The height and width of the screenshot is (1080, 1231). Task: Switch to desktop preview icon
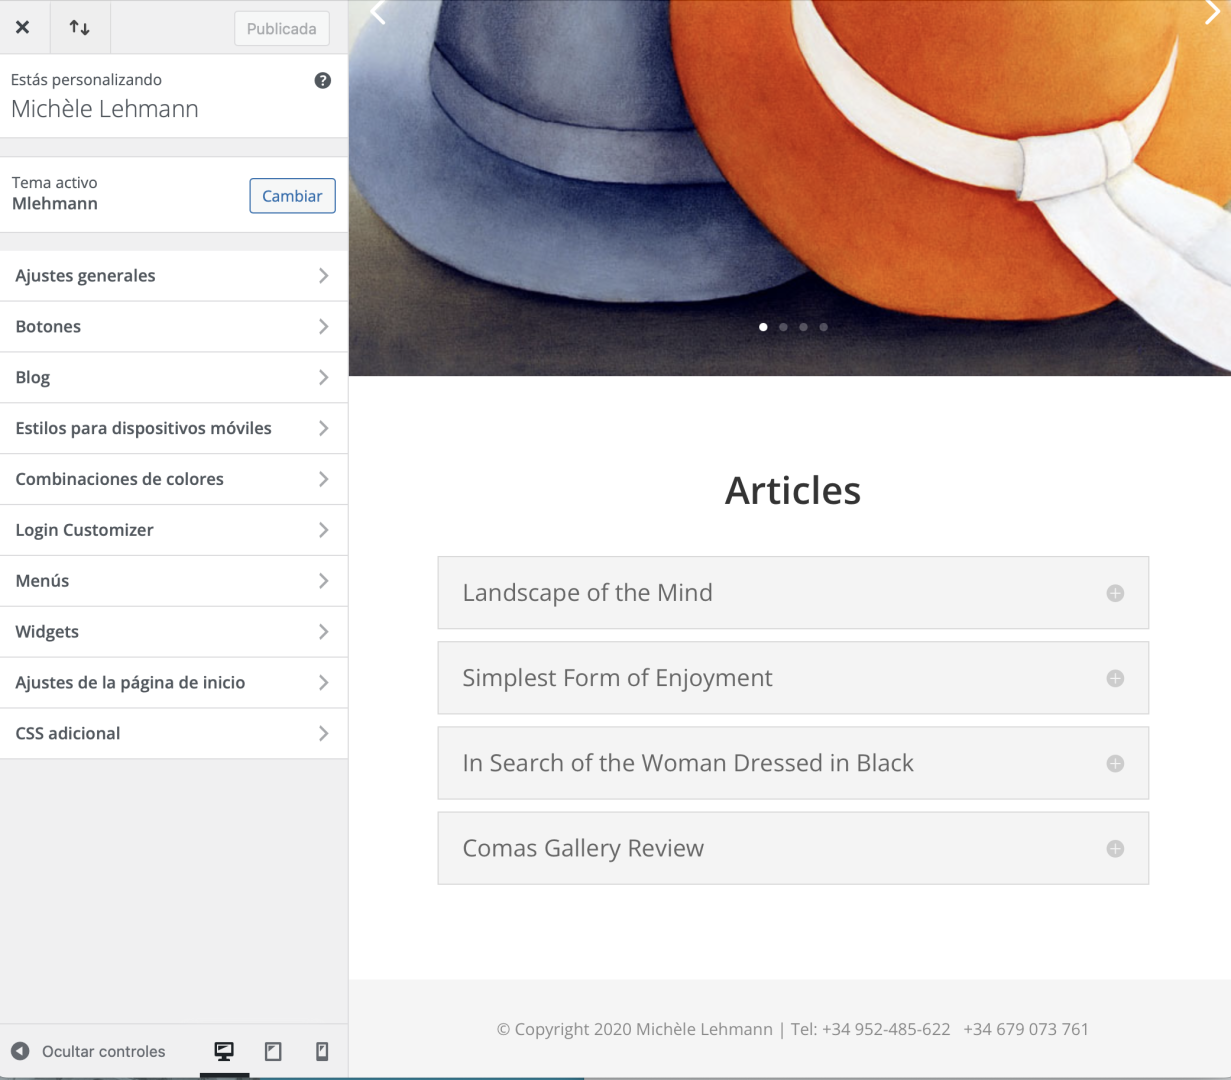[224, 1051]
